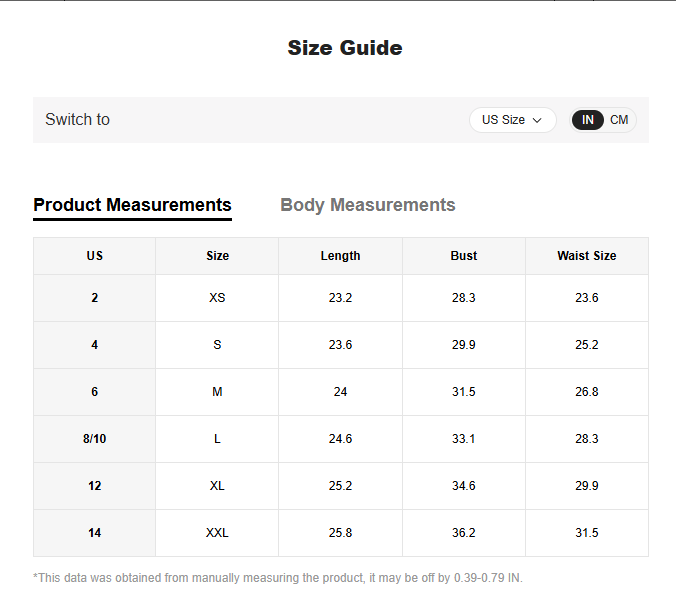Click the Length column header
This screenshot has height=598, width=676.
coord(340,256)
